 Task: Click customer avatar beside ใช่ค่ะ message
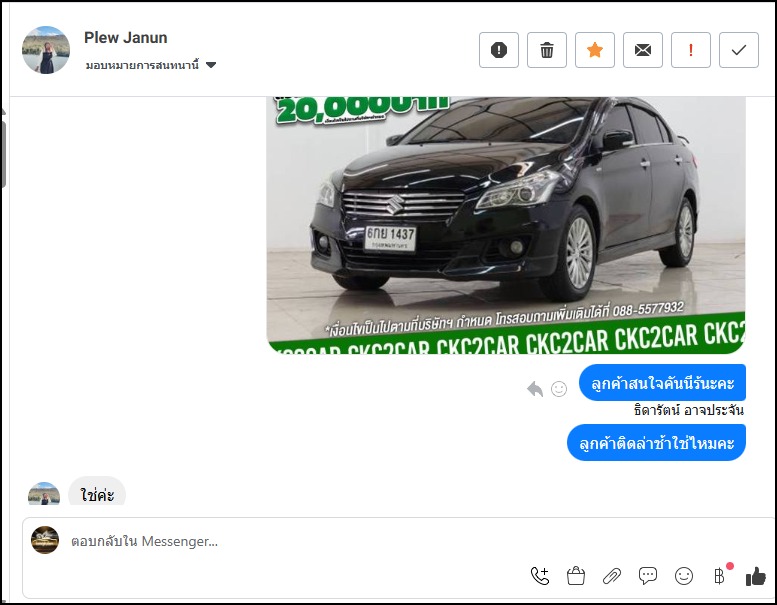click(44, 494)
